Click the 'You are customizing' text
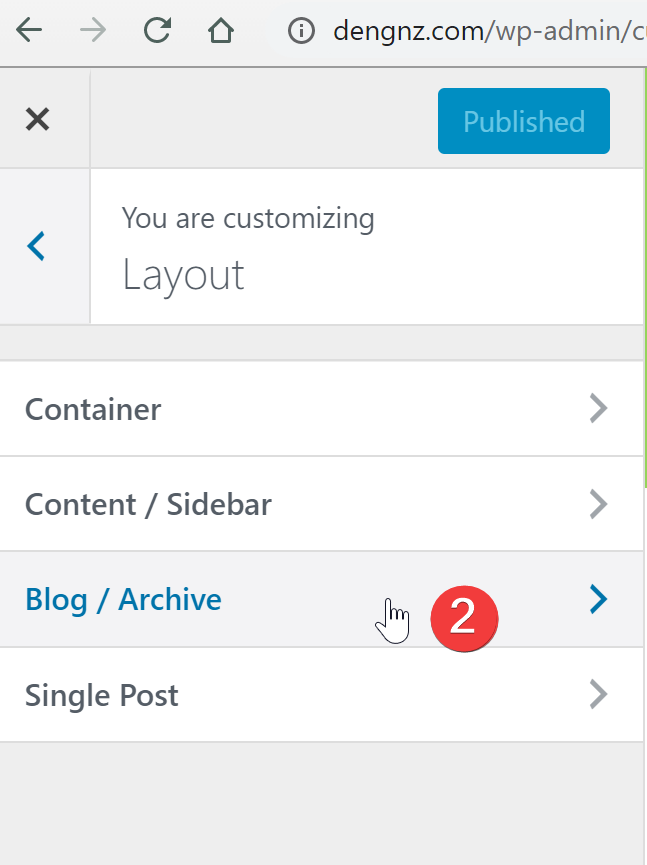This screenshot has width=647, height=865. tap(248, 219)
